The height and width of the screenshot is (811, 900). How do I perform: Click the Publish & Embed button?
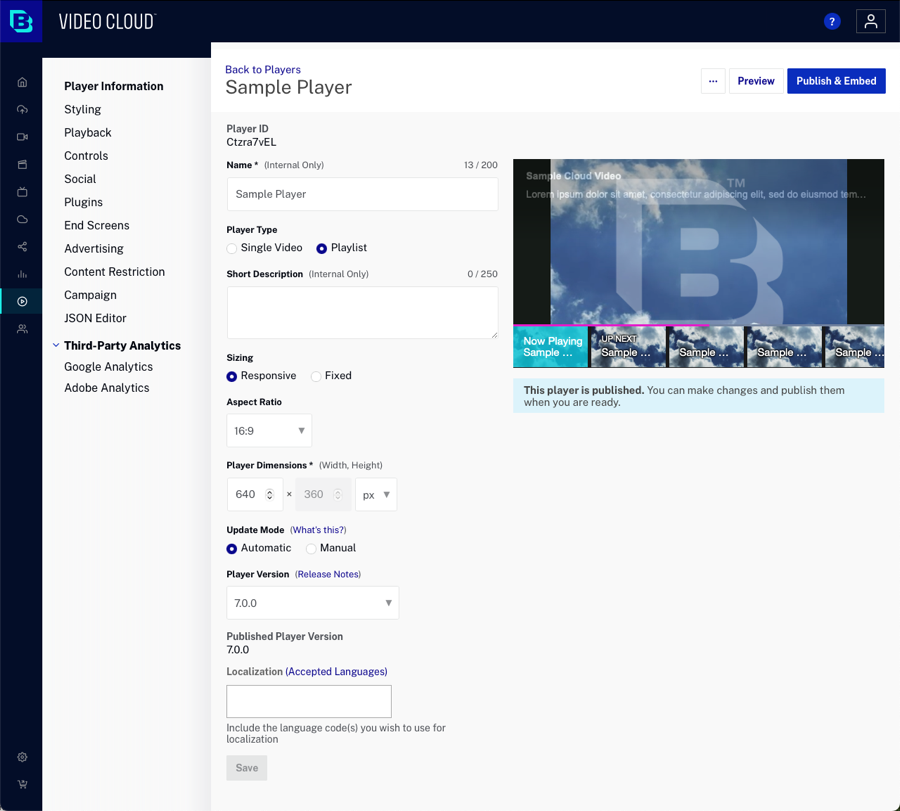pos(836,81)
